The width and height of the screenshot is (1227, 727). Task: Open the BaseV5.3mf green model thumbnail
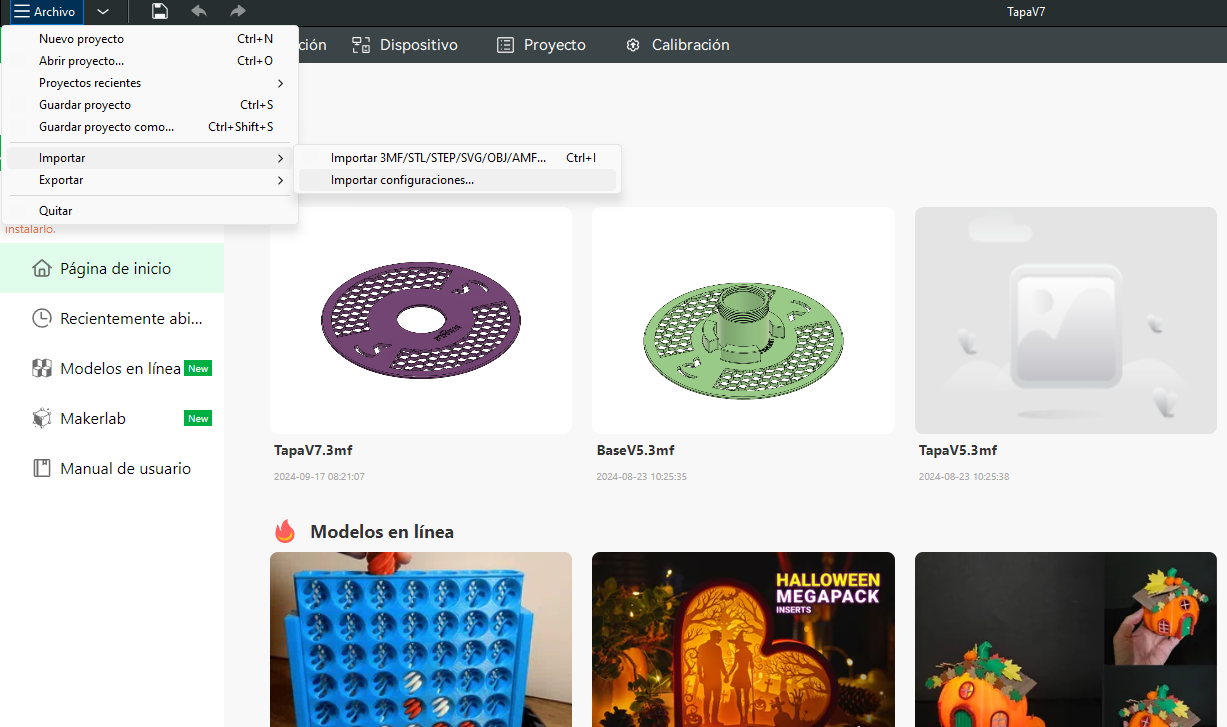tap(743, 320)
